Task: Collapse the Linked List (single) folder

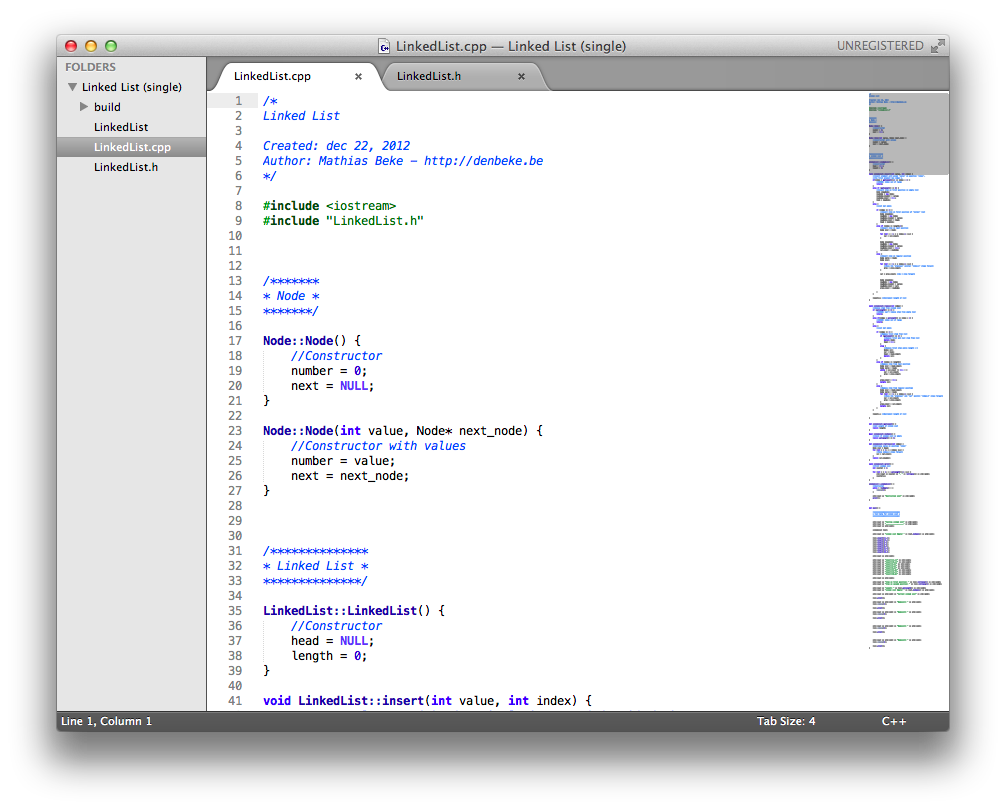Action: click(x=72, y=87)
